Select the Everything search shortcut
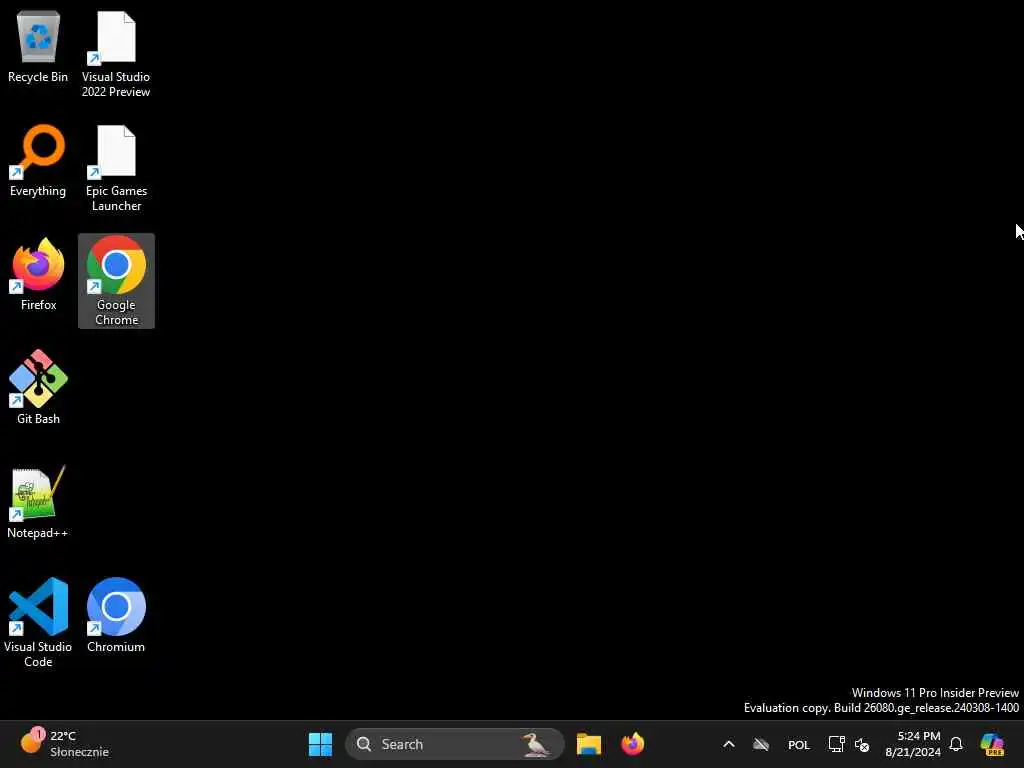Viewport: 1024px width, 768px height. coord(38,161)
